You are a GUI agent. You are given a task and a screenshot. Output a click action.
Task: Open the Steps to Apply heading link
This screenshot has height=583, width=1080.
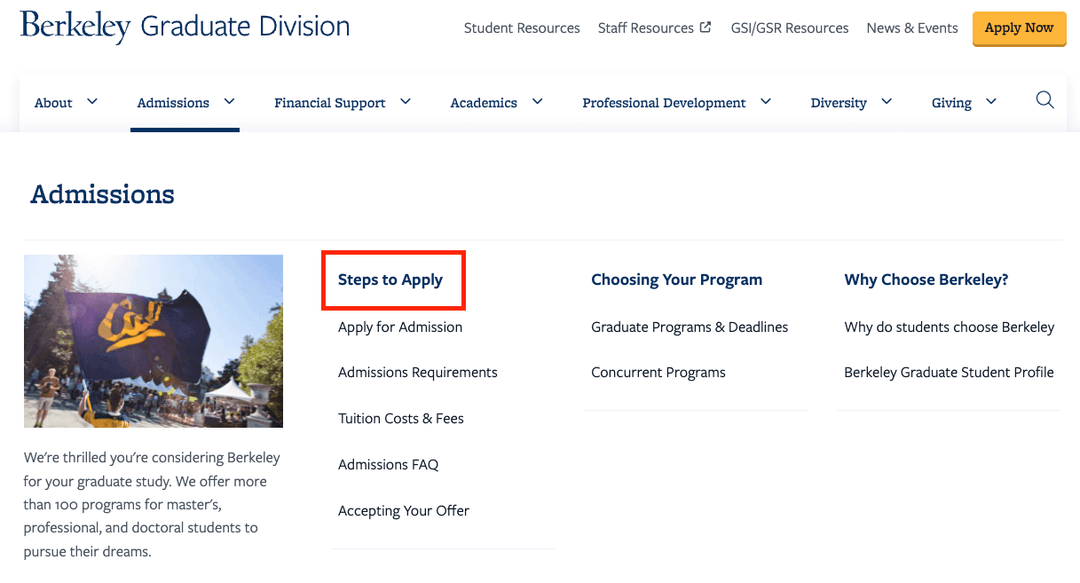tap(390, 280)
